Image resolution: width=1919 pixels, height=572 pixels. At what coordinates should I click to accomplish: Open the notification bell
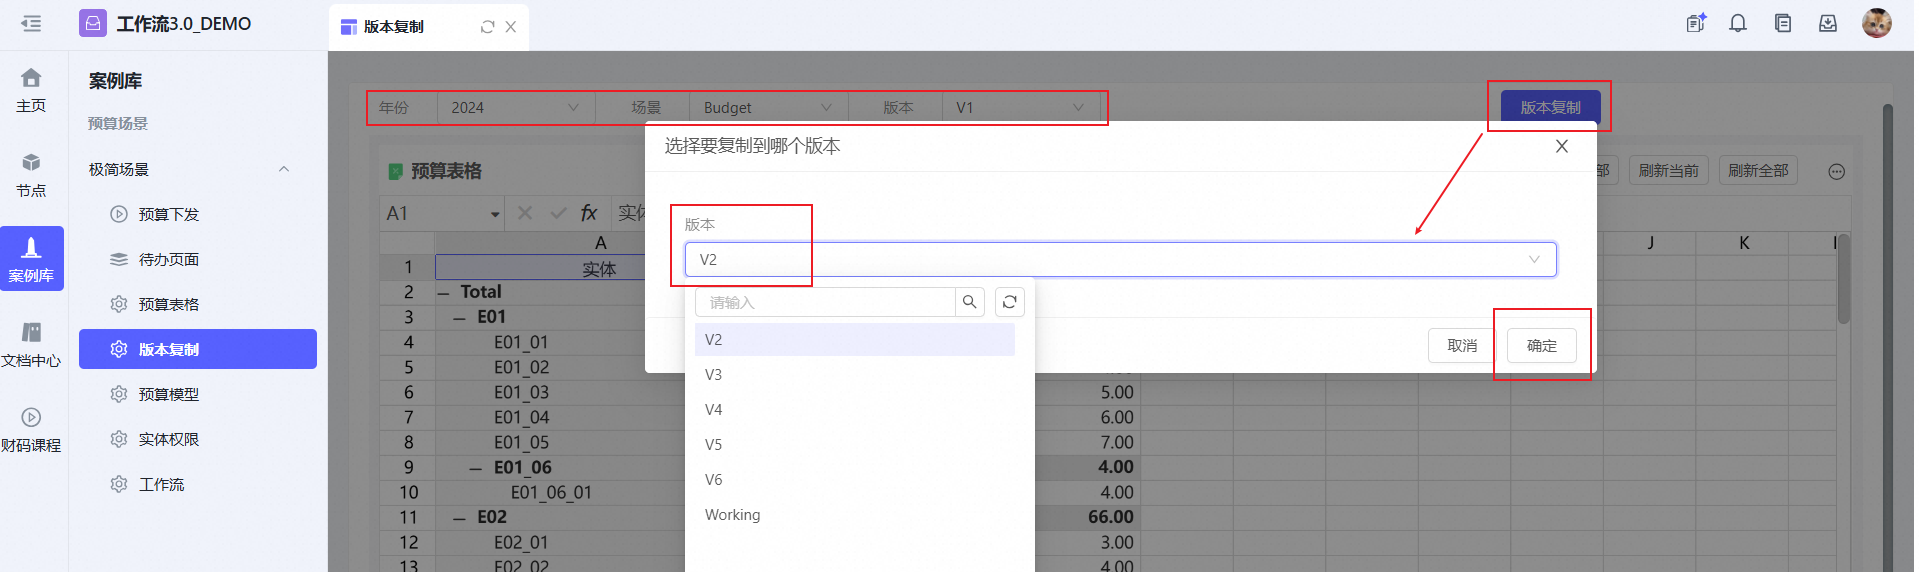1738,24
